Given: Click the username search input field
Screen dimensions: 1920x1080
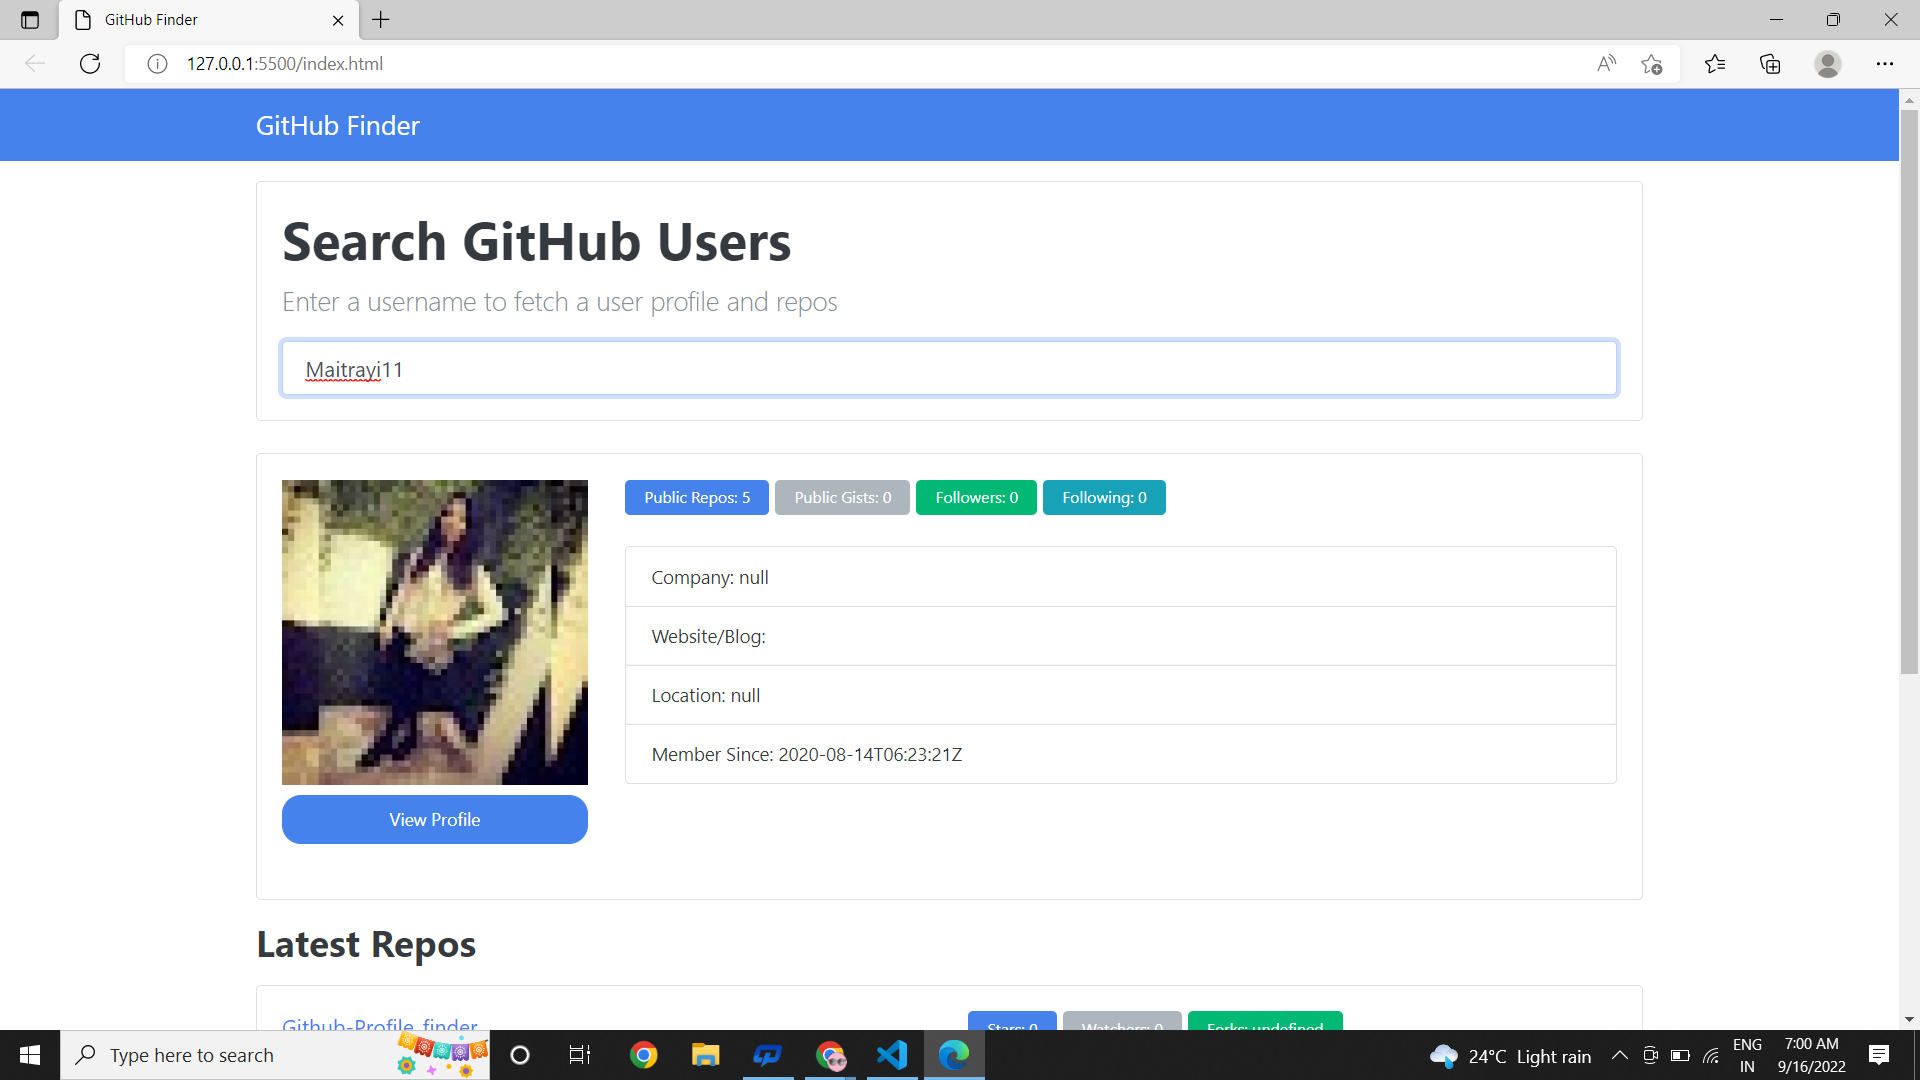Looking at the screenshot, I should pos(948,368).
